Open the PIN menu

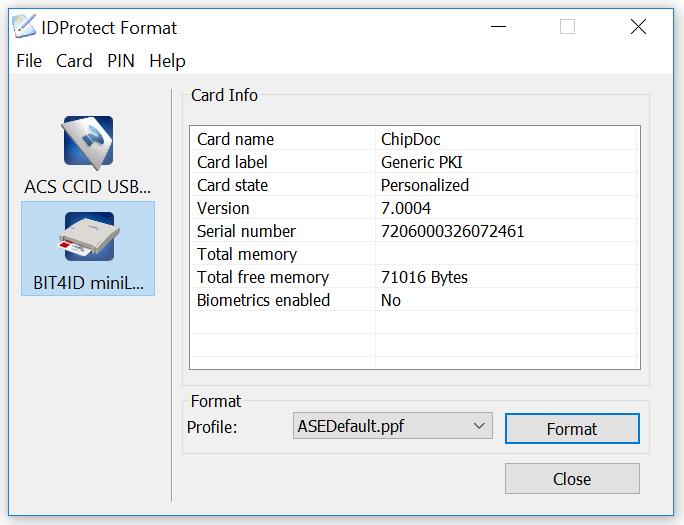click(121, 61)
